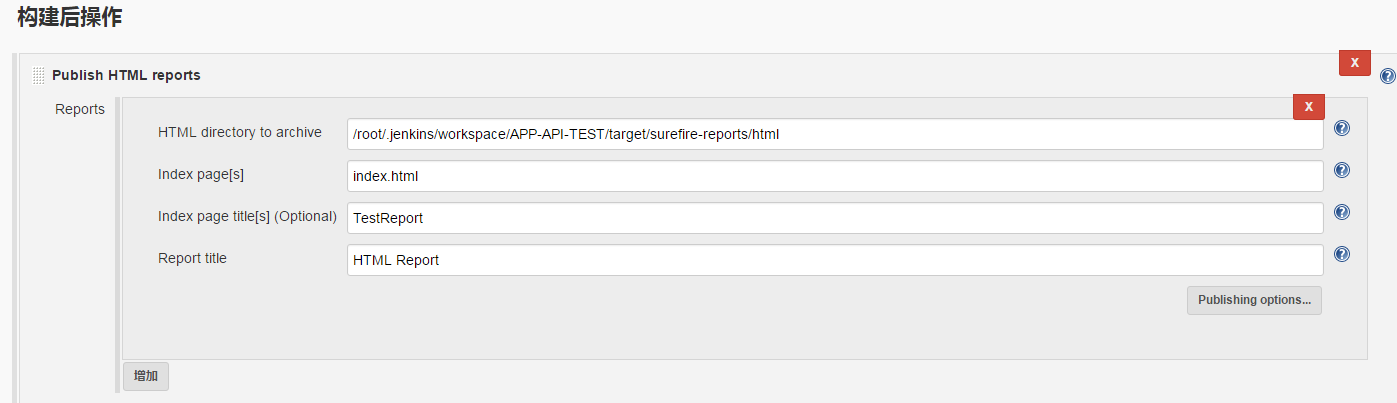
Task: Grab the Publish HTML reports drag handle
Action: [x=39, y=75]
